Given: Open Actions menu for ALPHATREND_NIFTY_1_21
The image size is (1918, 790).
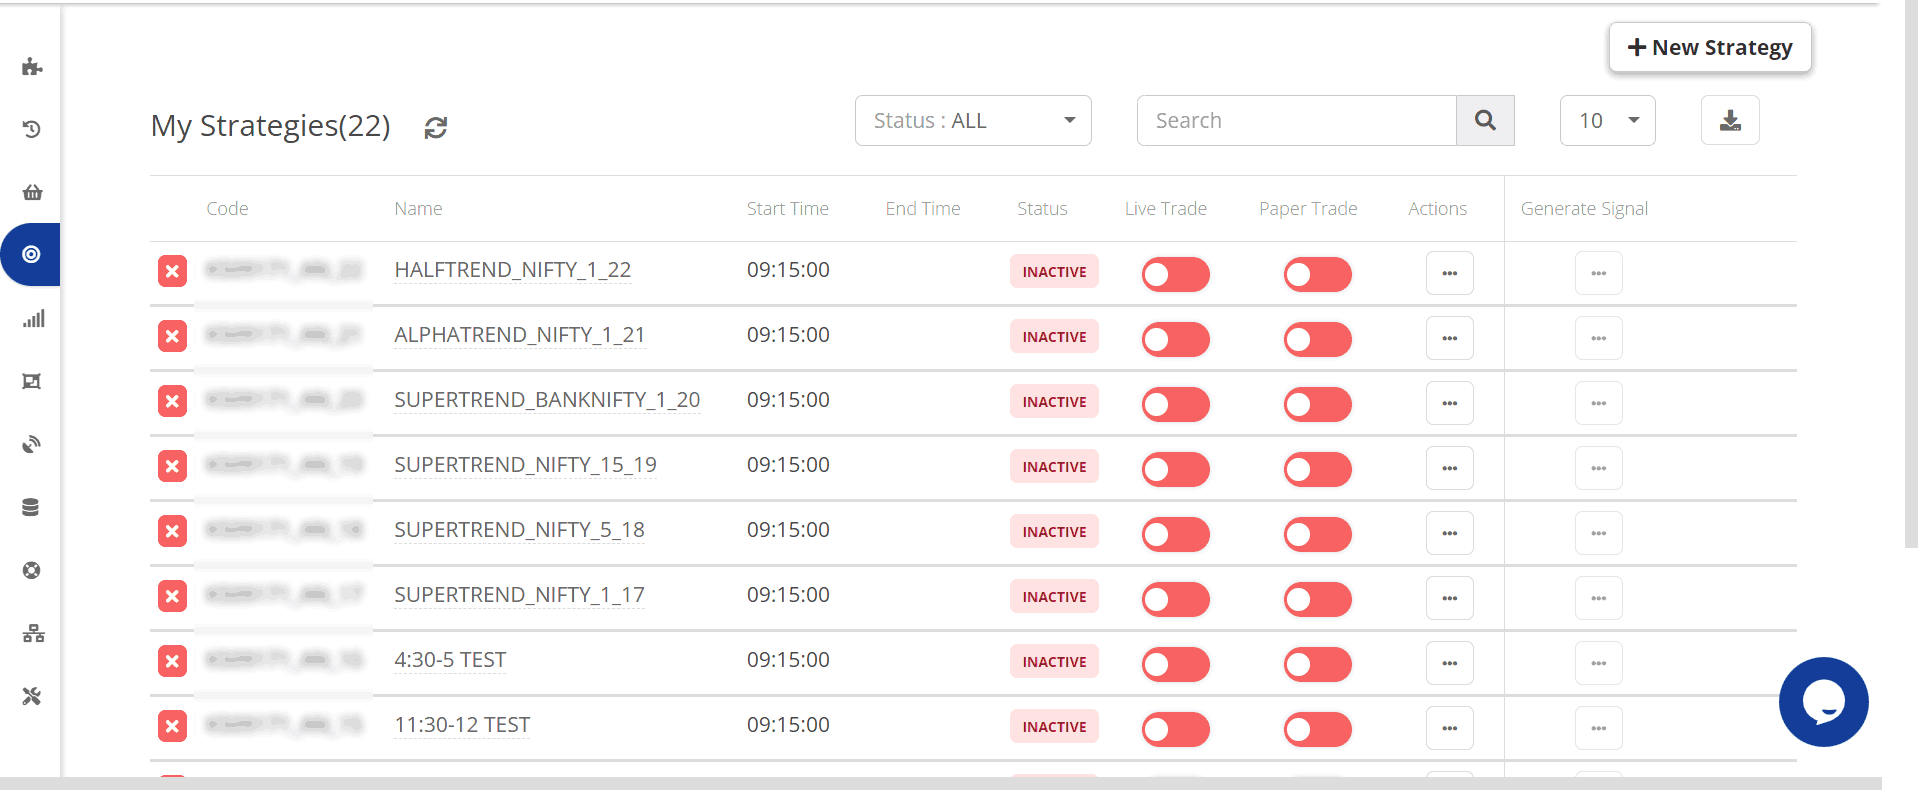Looking at the screenshot, I should (x=1449, y=338).
